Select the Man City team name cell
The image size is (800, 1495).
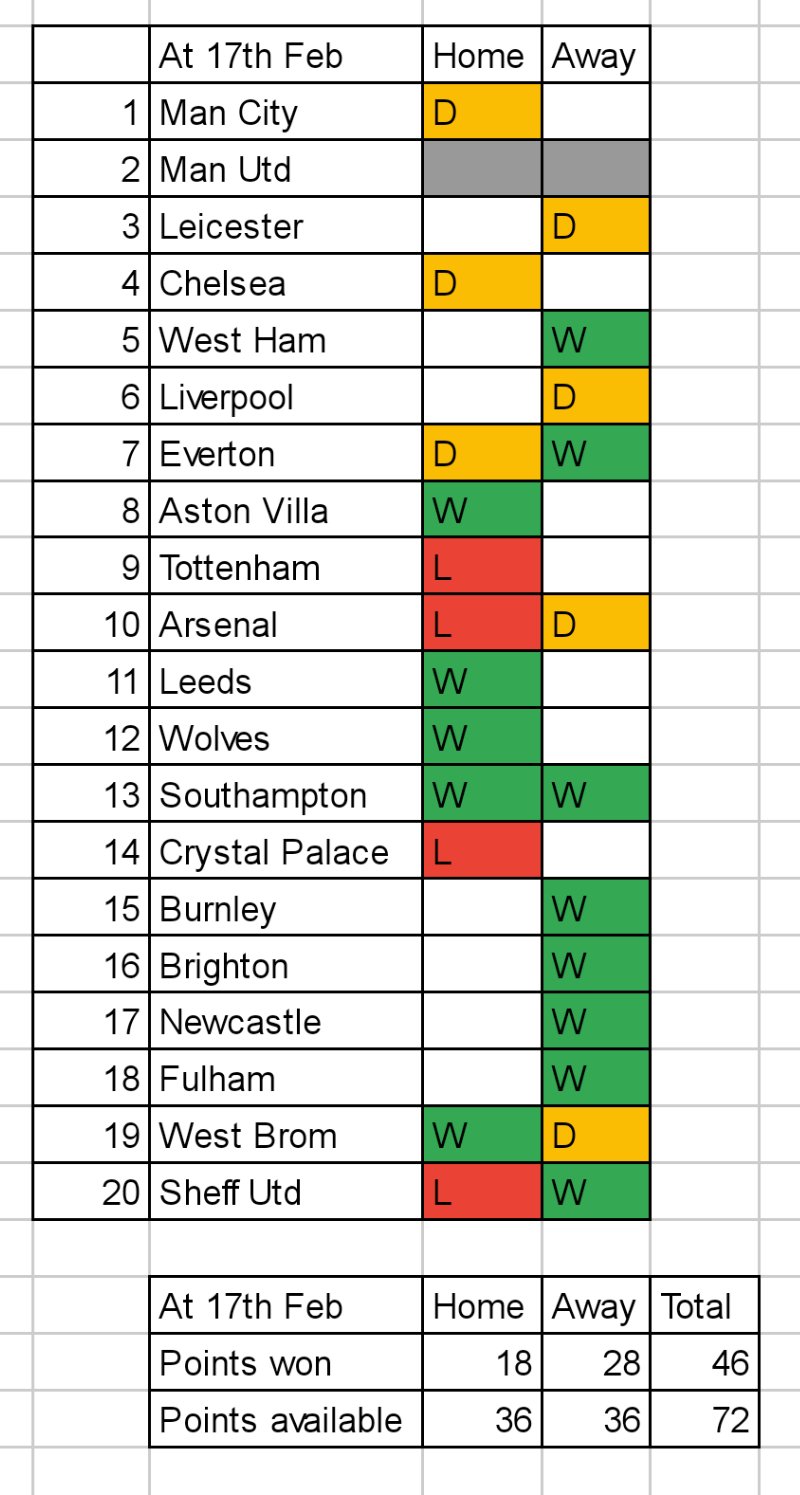coord(285,112)
